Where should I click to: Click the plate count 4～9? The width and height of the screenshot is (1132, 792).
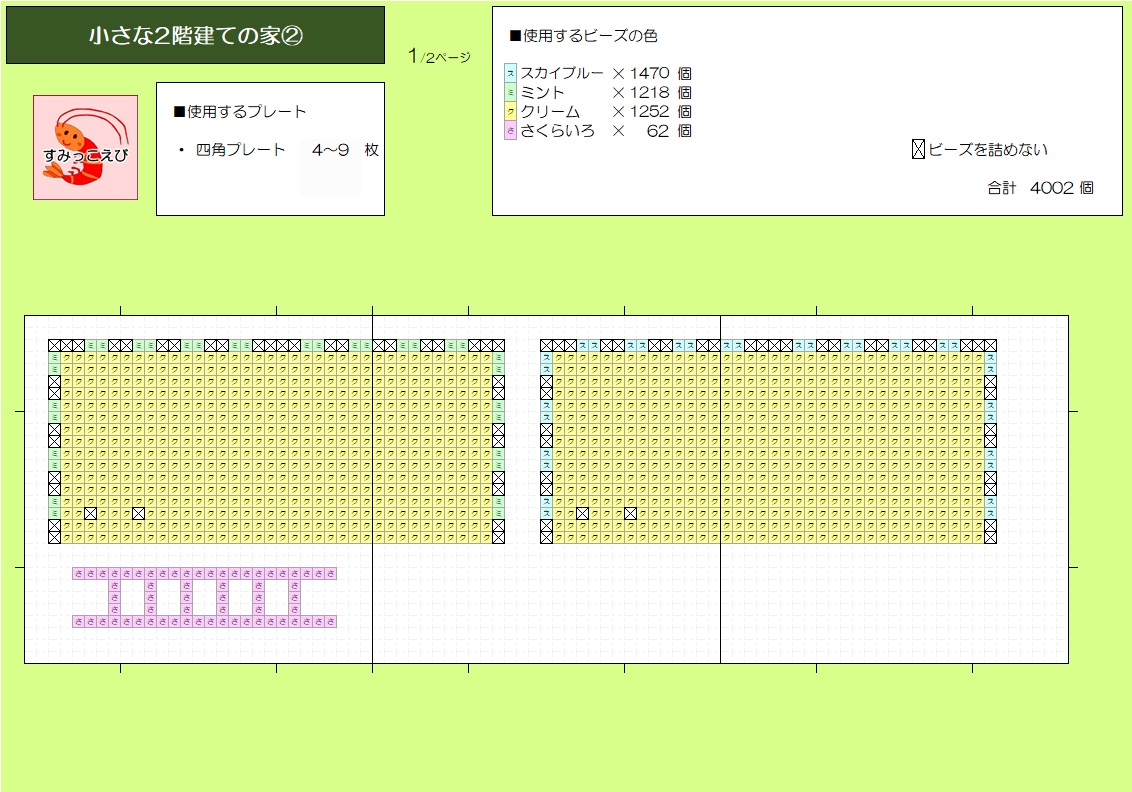[x=331, y=149]
